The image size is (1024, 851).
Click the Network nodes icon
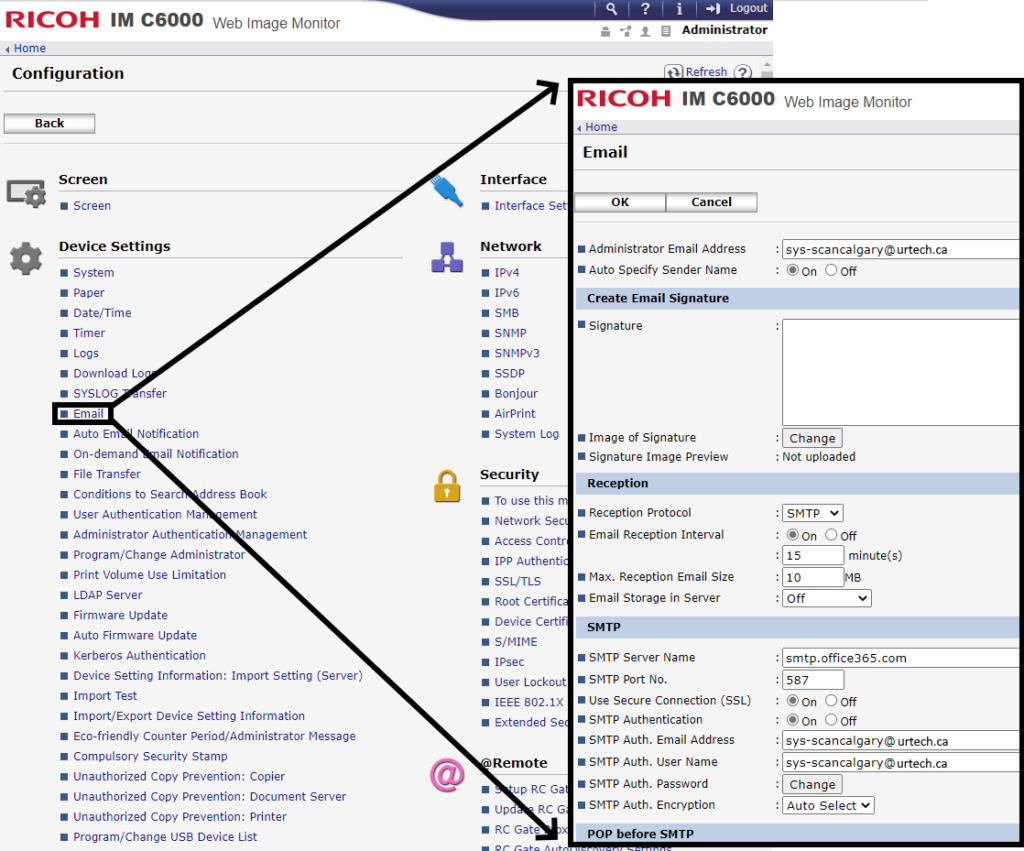point(447,257)
